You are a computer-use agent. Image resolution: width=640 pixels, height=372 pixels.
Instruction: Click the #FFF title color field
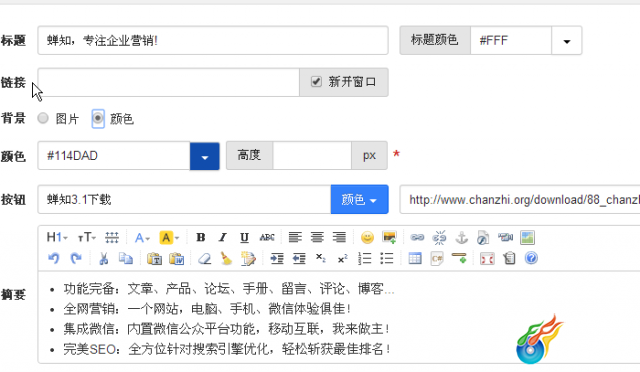tap(511, 40)
